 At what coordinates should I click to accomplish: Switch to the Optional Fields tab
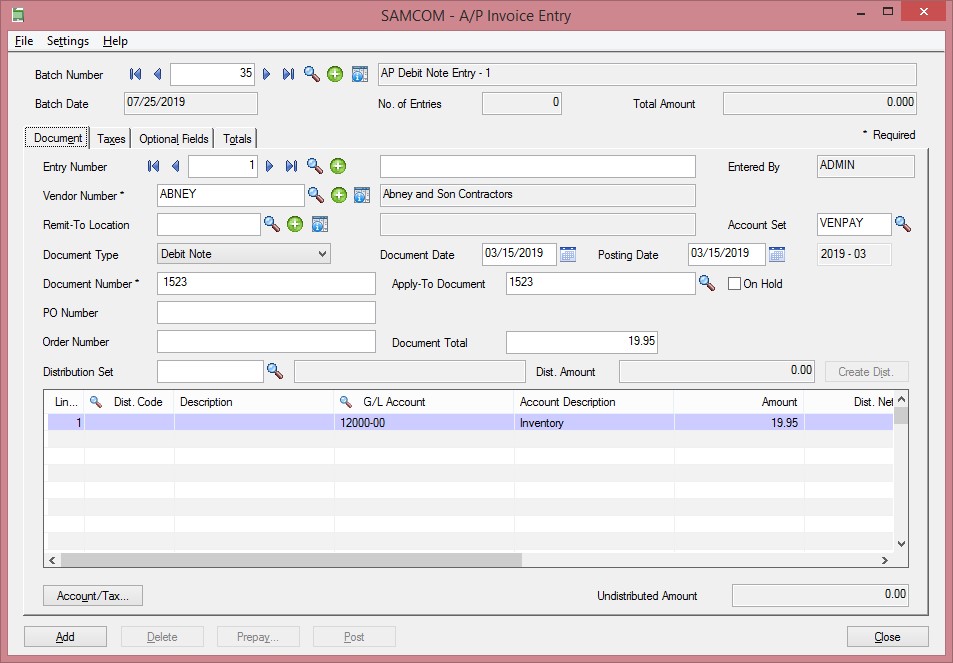pyautogui.click(x=174, y=139)
